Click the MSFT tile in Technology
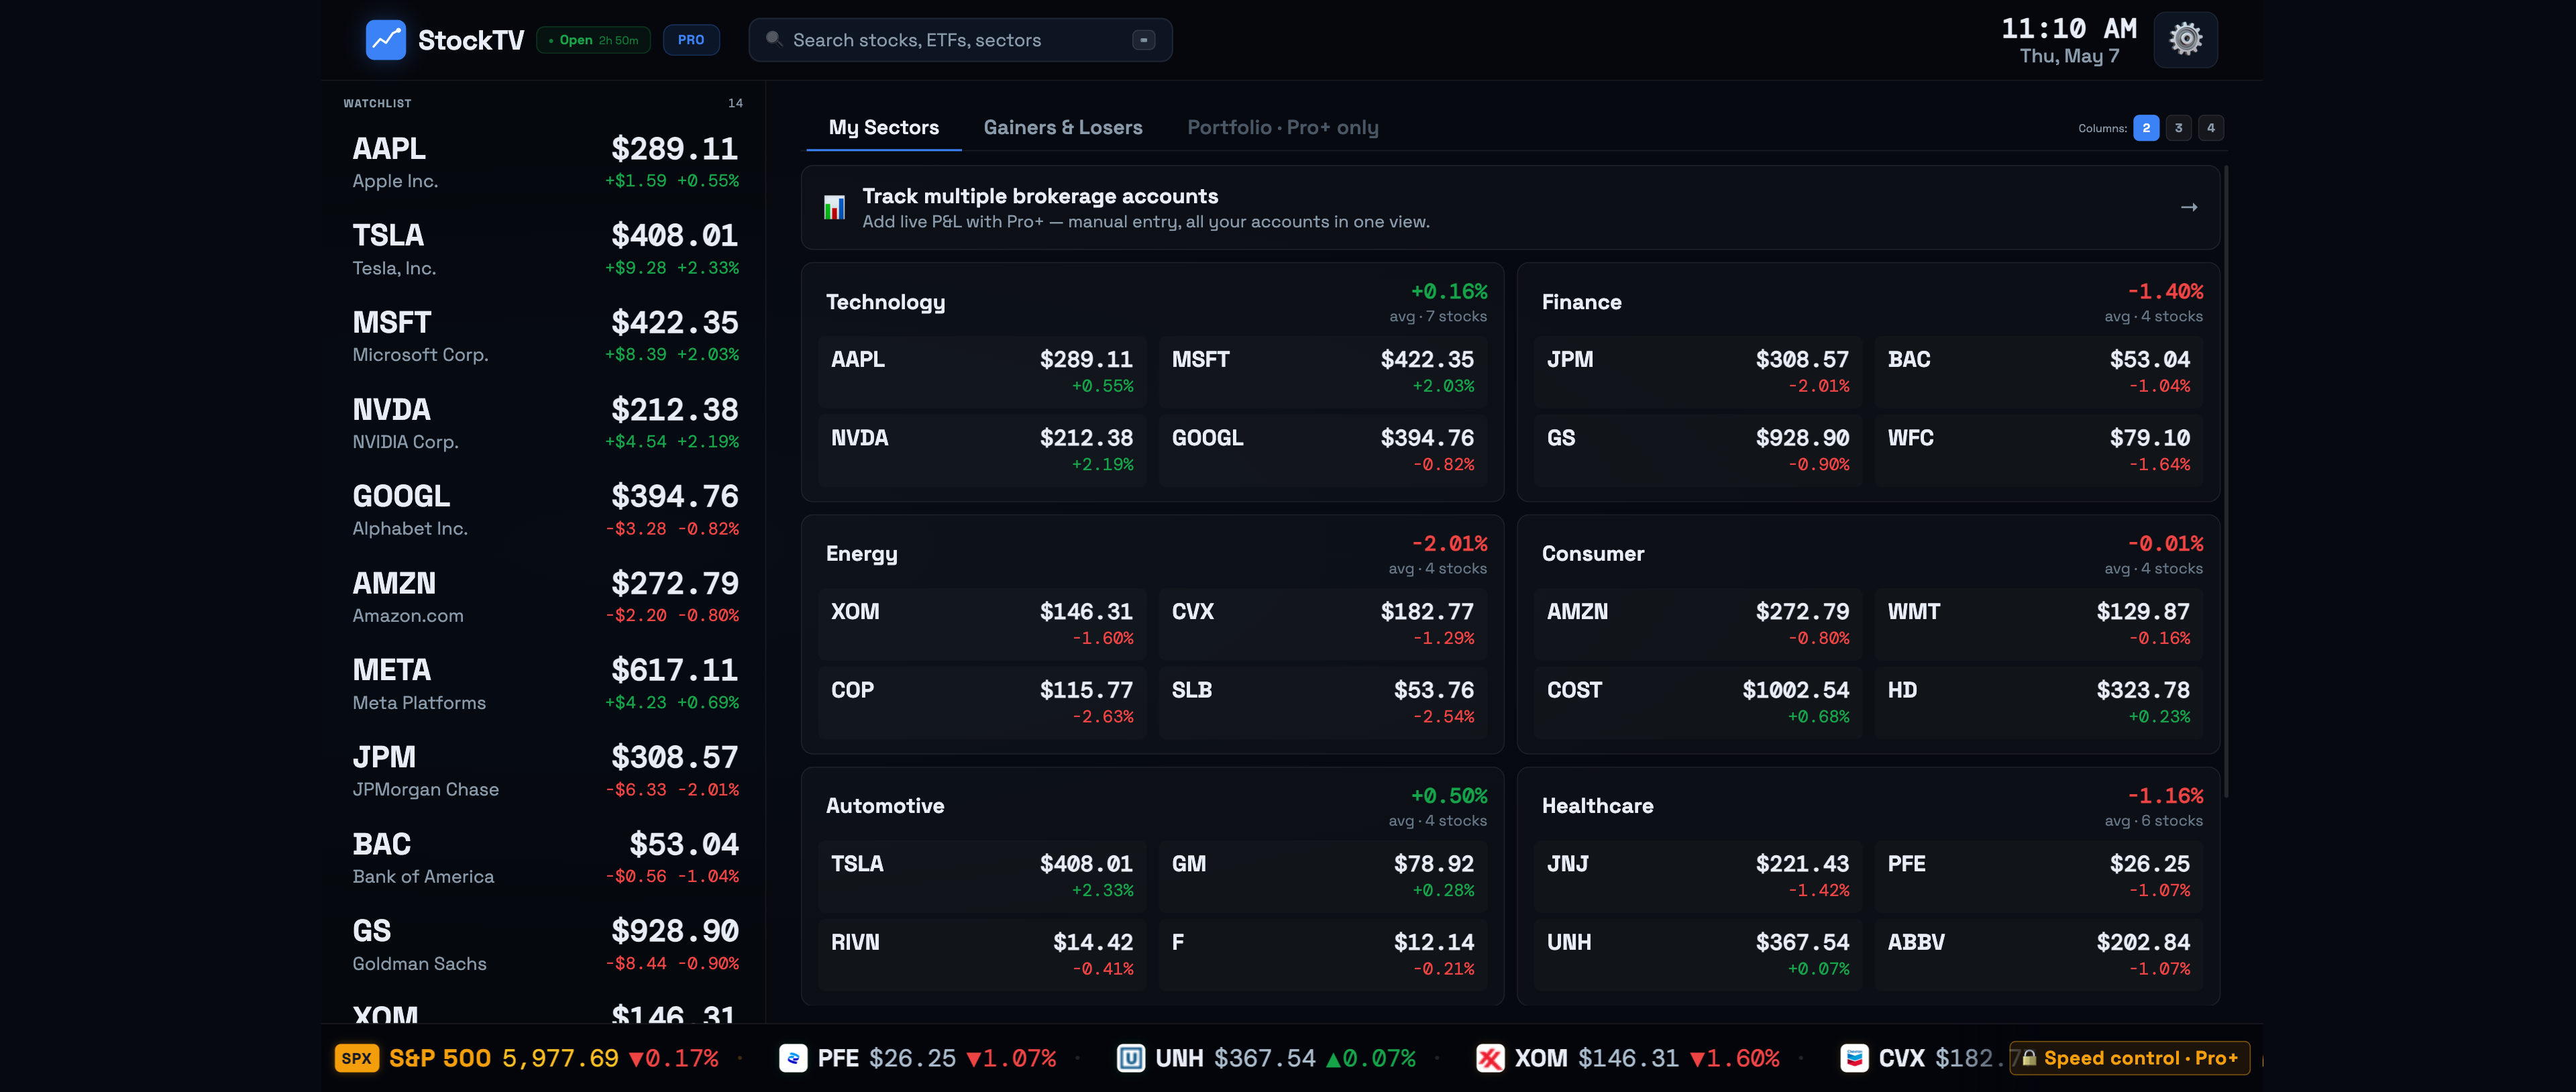 (x=1323, y=371)
